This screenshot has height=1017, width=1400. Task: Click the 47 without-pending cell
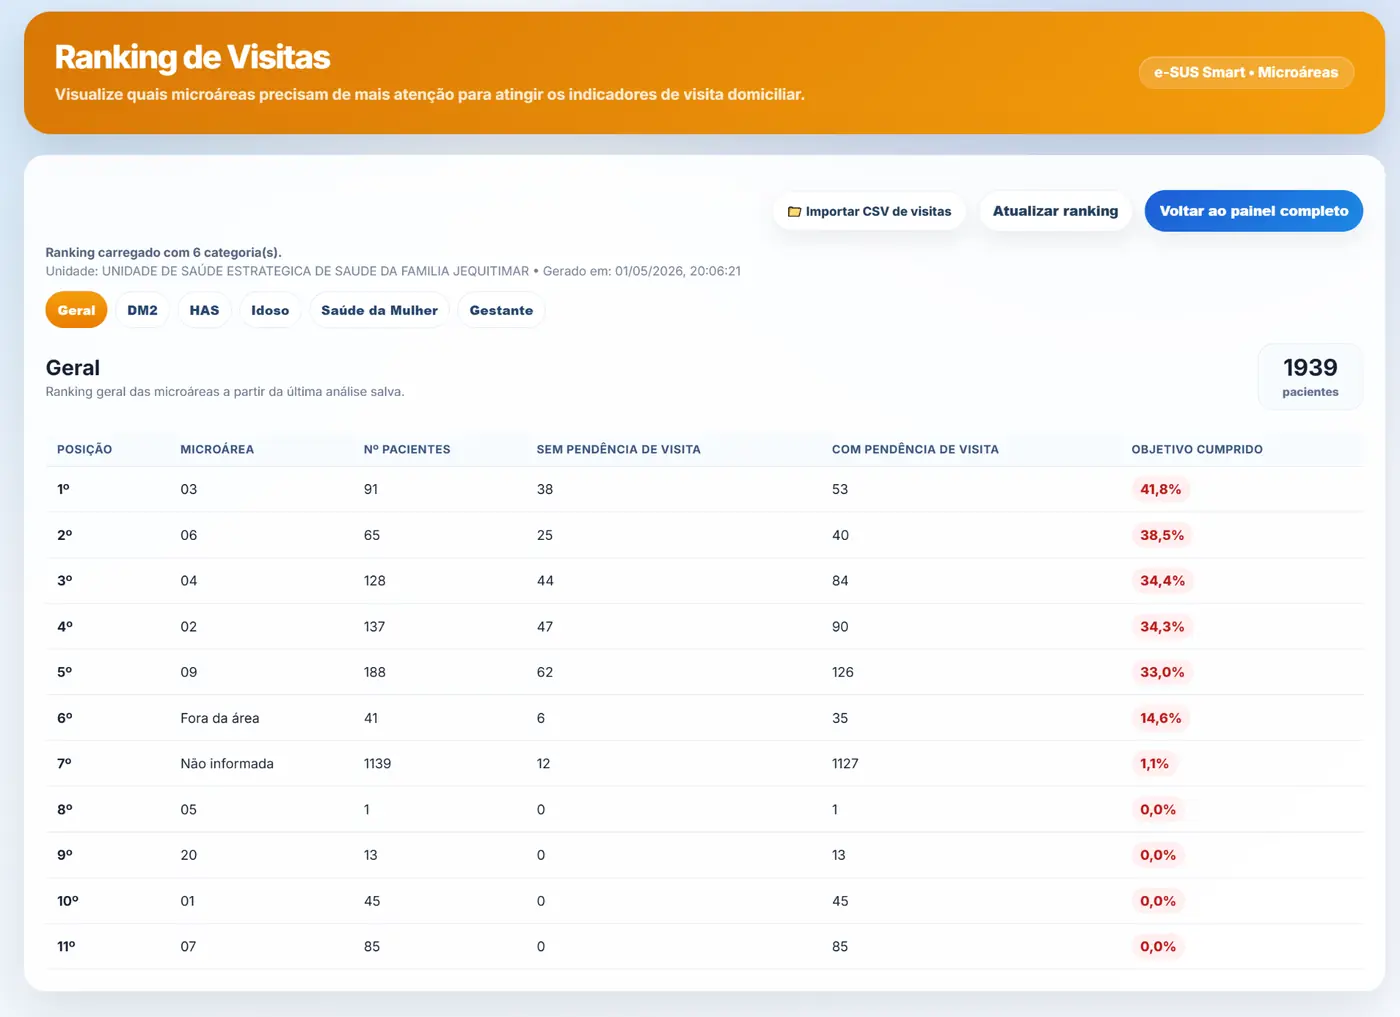tap(545, 627)
